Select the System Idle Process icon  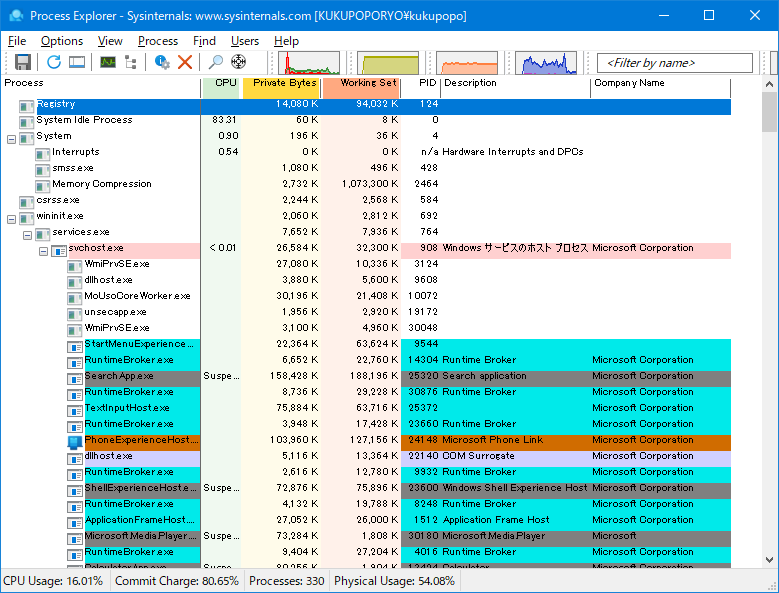26,122
